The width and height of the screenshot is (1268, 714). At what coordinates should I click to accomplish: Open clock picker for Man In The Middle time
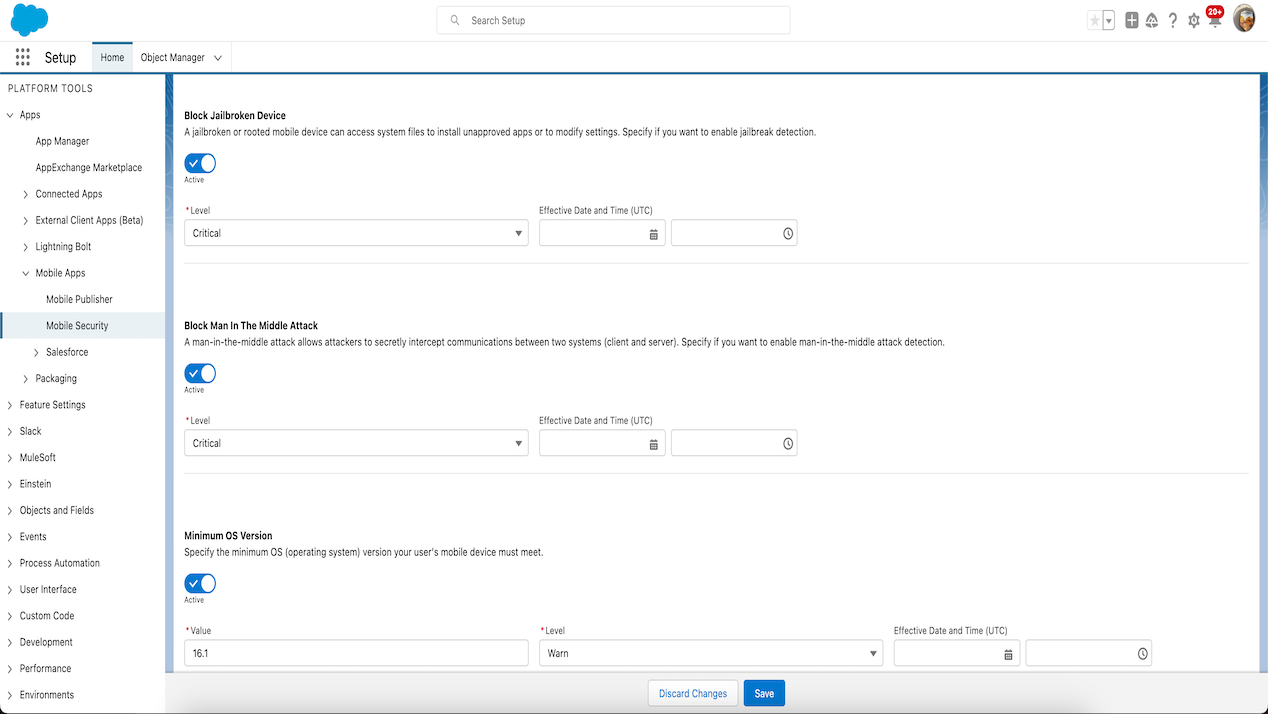pos(787,444)
